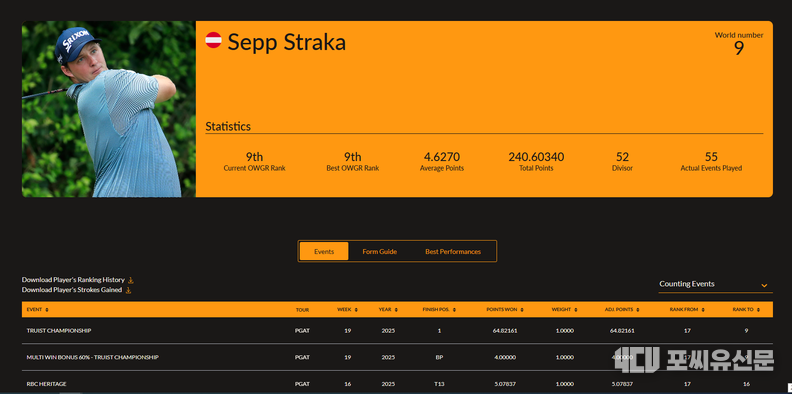This screenshot has height=394, width=792.
Task: Open Download Player's Strokes Gained link
Action: [x=72, y=290]
